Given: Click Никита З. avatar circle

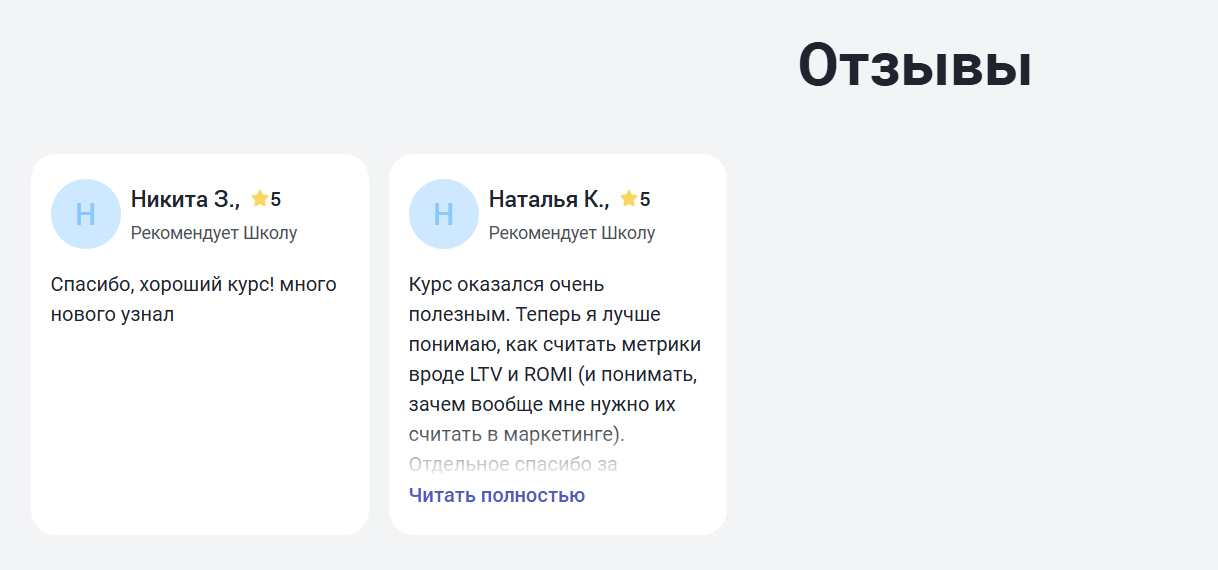Looking at the screenshot, I should (85, 214).
